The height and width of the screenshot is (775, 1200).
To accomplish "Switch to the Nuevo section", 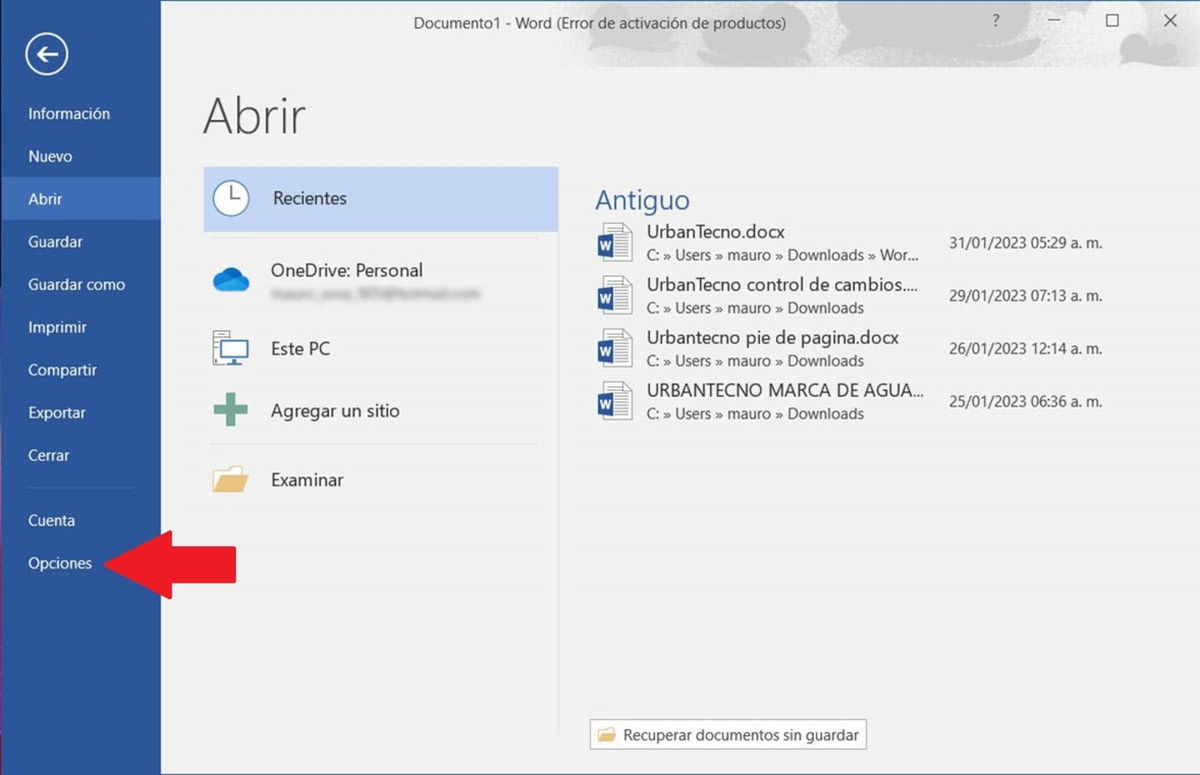I will coord(51,156).
